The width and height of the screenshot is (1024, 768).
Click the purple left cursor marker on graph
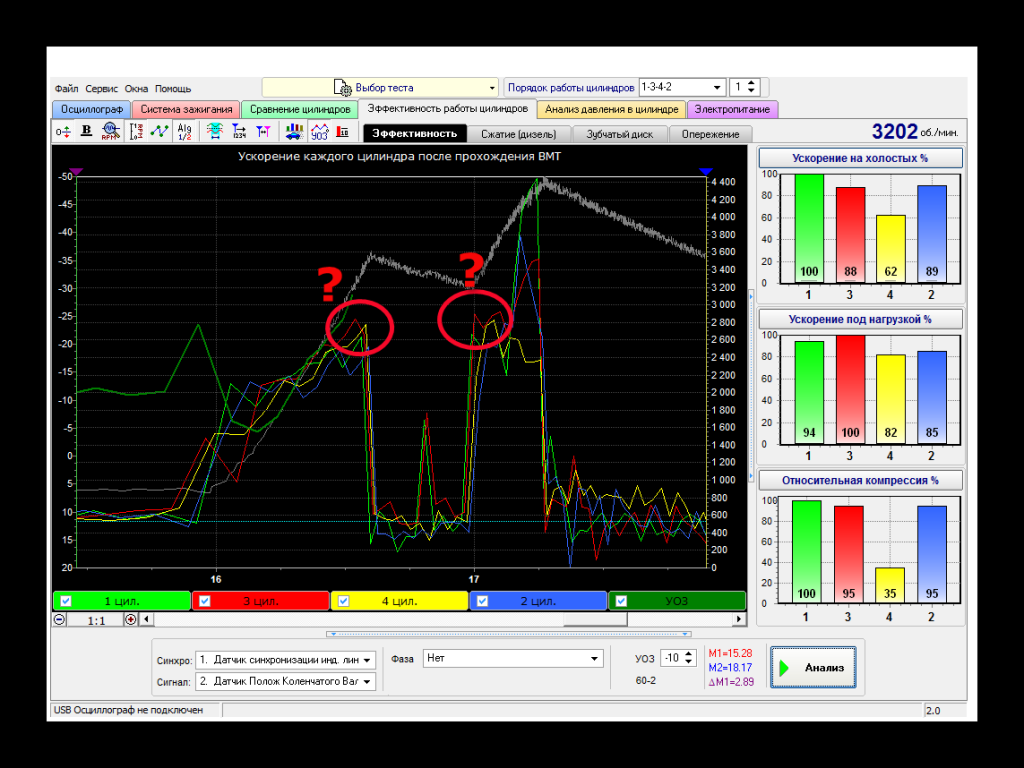(76, 172)
